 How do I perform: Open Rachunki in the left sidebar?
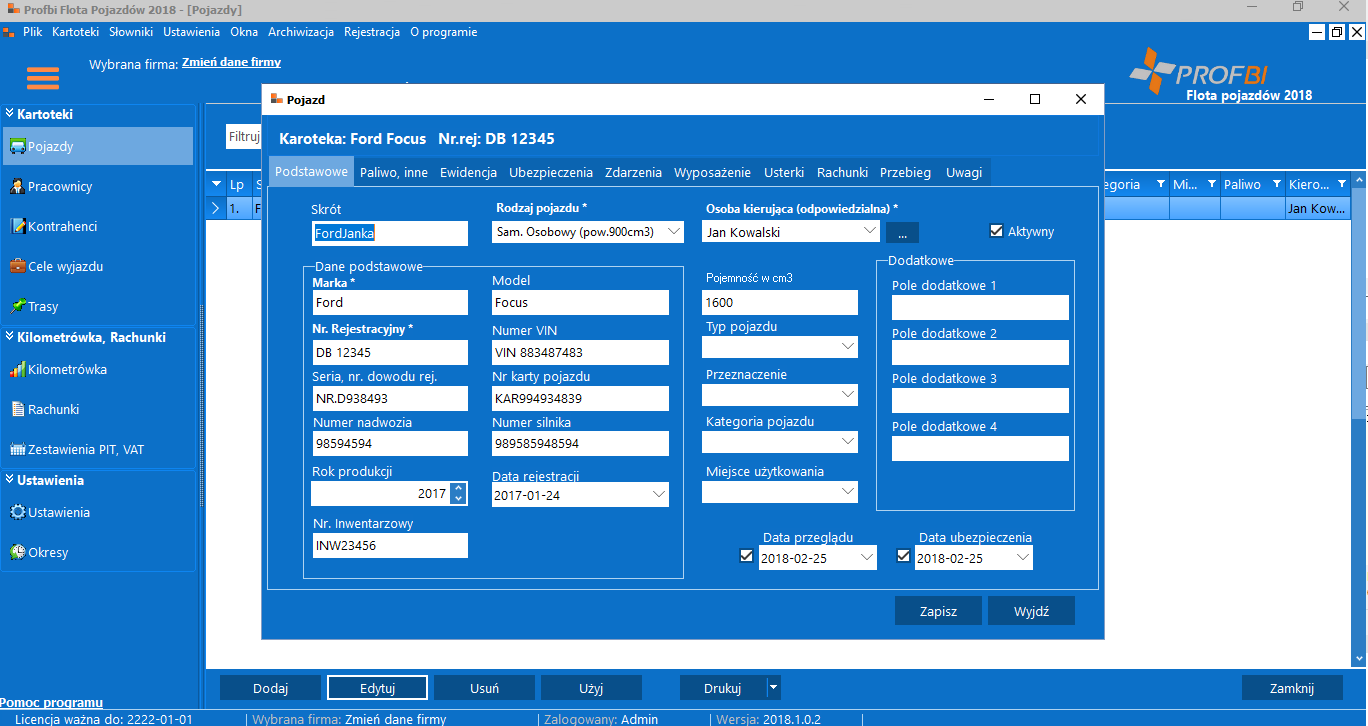point(98,409)
